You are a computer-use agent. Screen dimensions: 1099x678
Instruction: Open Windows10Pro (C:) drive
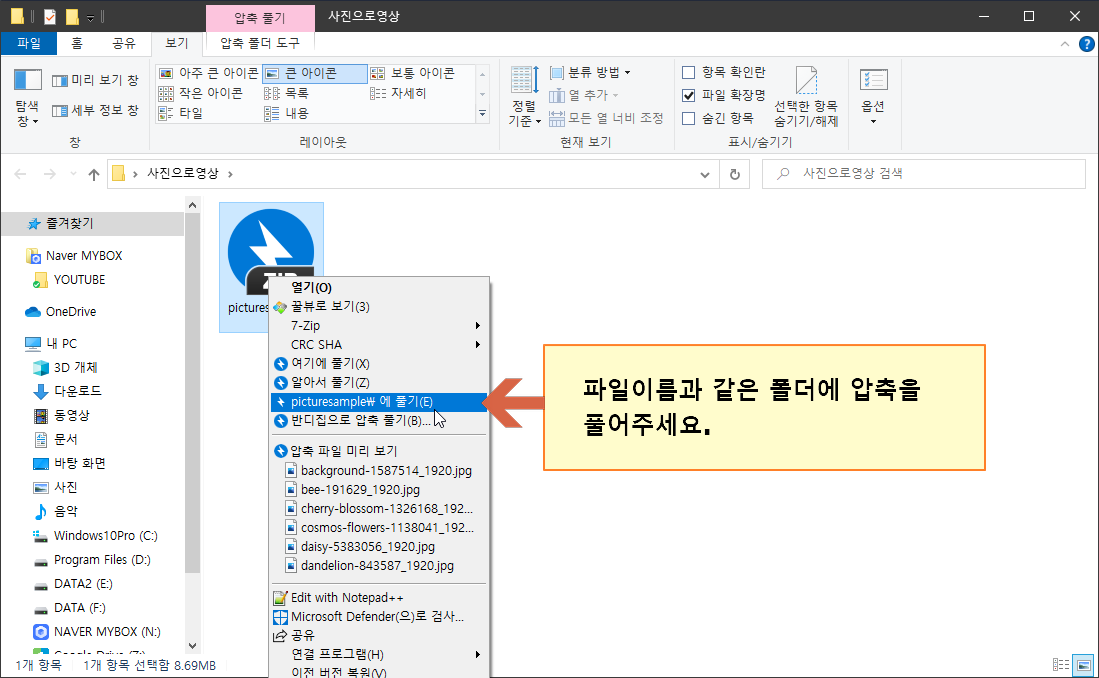tap(96, 536)
